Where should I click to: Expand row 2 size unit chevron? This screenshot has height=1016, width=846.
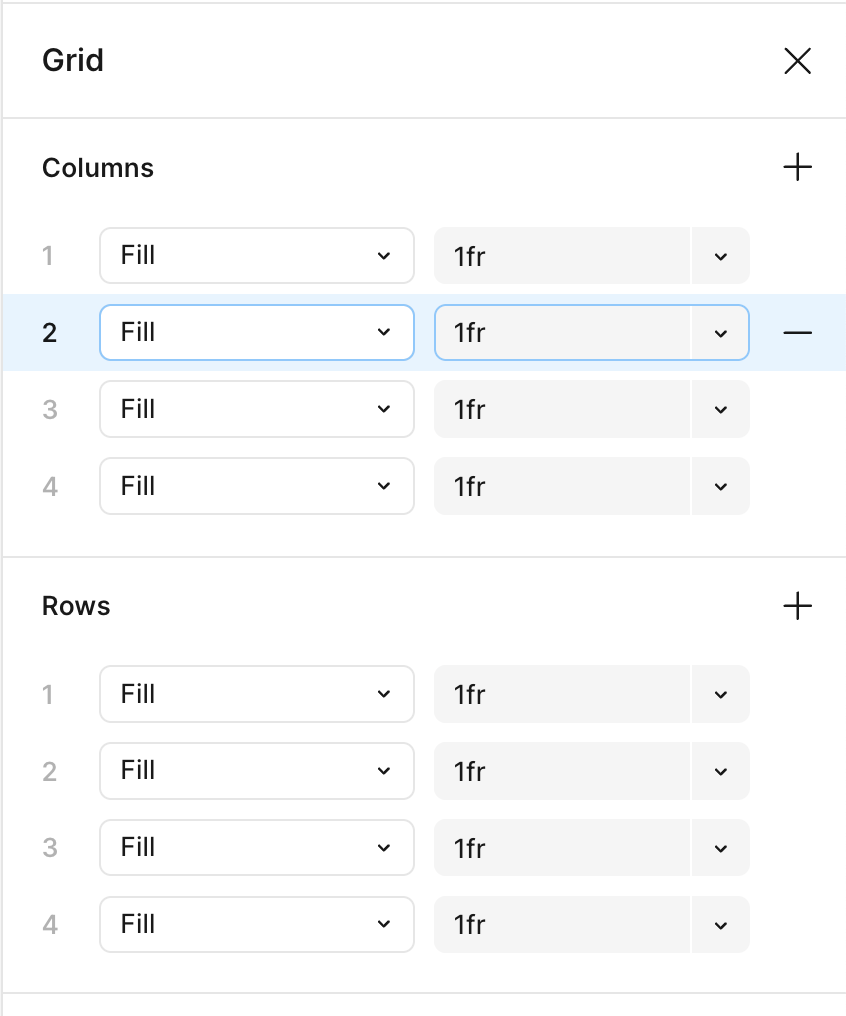[721, 771]
